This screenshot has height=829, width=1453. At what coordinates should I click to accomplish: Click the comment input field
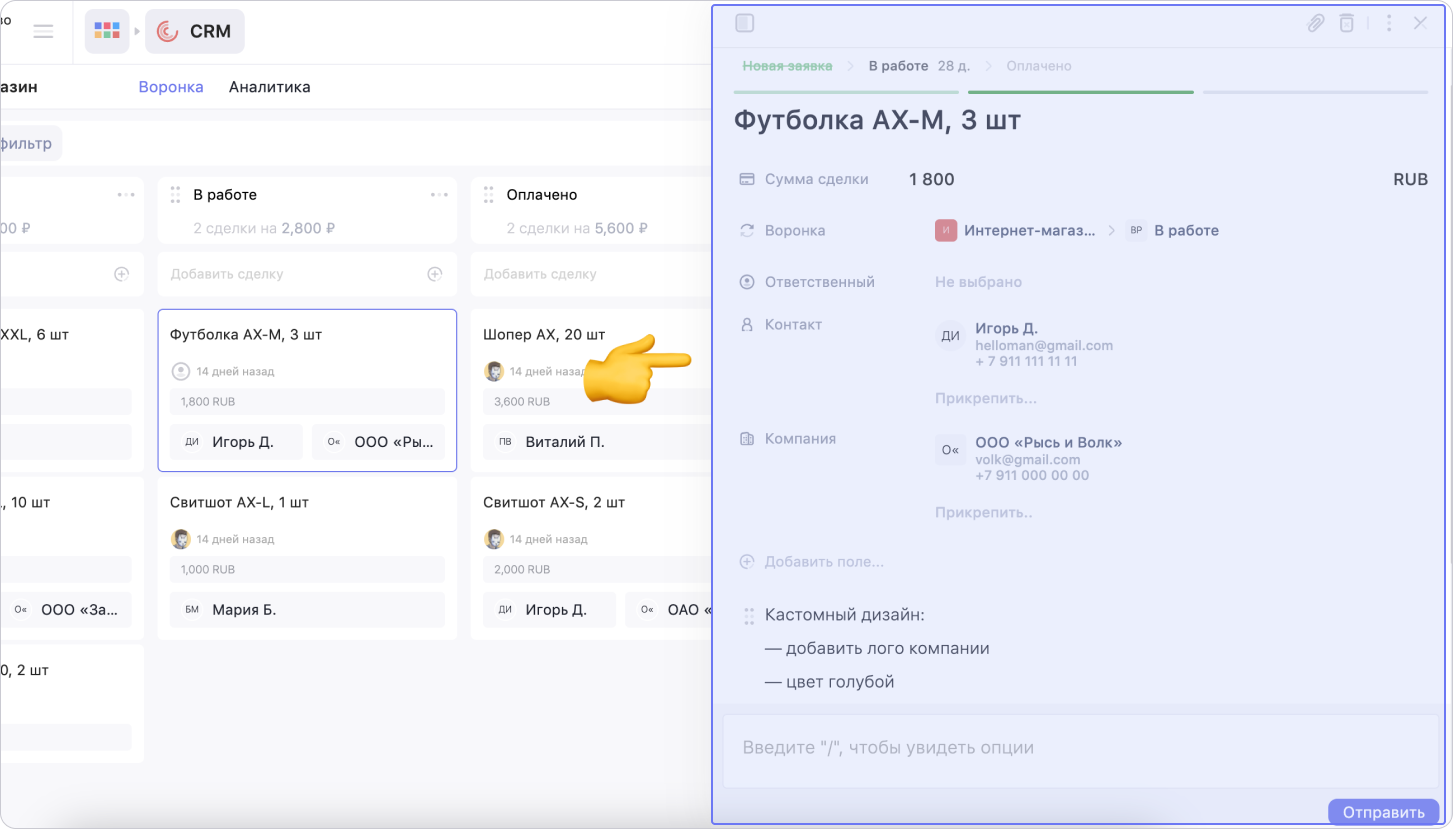point(1080,748)
